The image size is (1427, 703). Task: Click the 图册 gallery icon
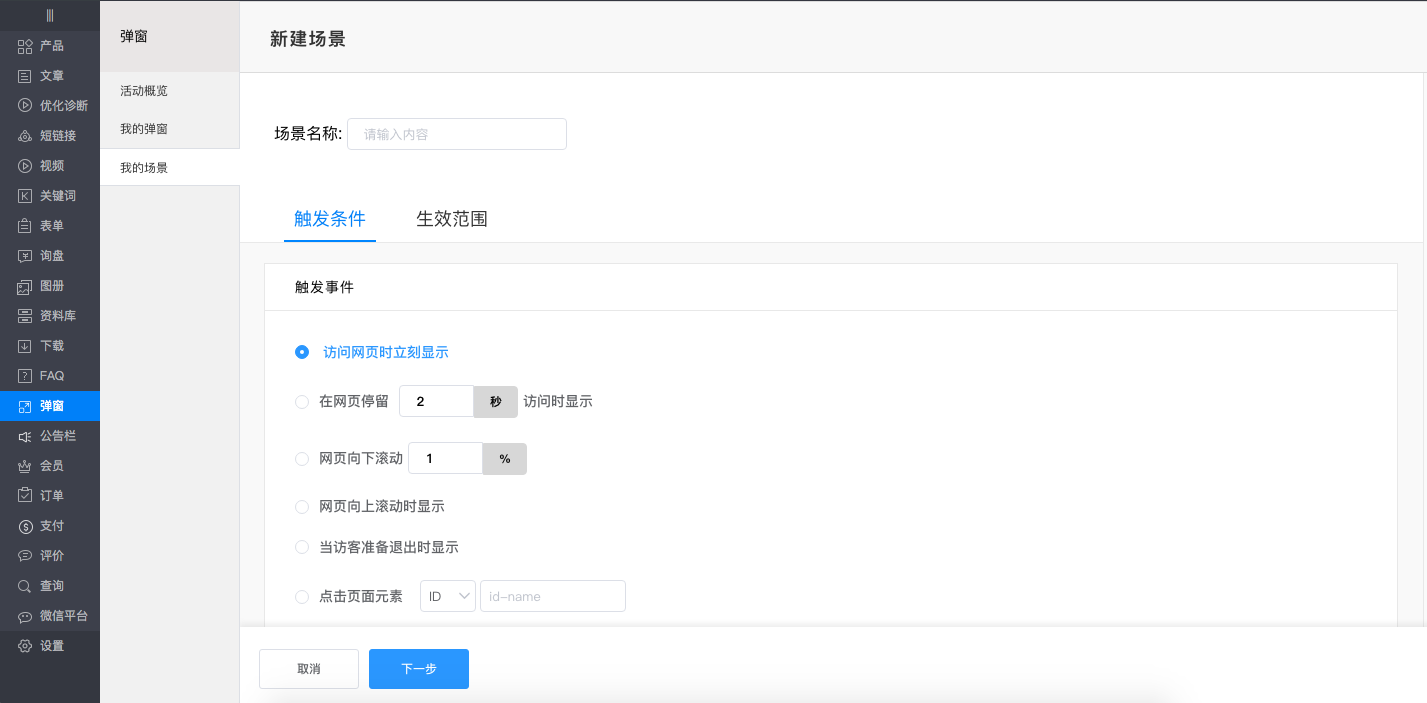click(25, 287)
